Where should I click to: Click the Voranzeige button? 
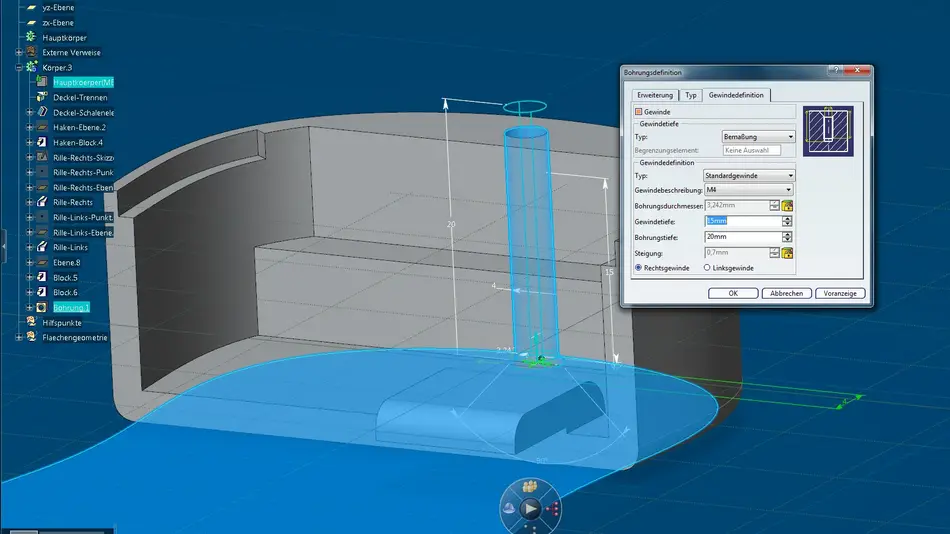839,293
